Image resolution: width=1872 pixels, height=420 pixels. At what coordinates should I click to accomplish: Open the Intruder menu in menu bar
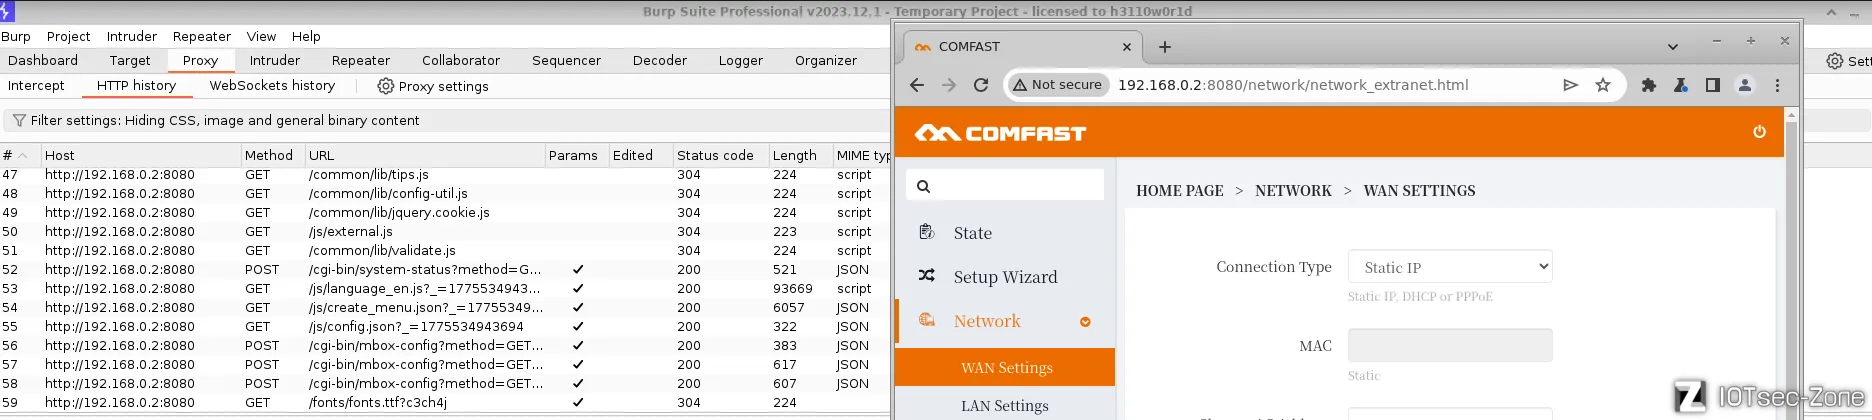click(132, 36)
